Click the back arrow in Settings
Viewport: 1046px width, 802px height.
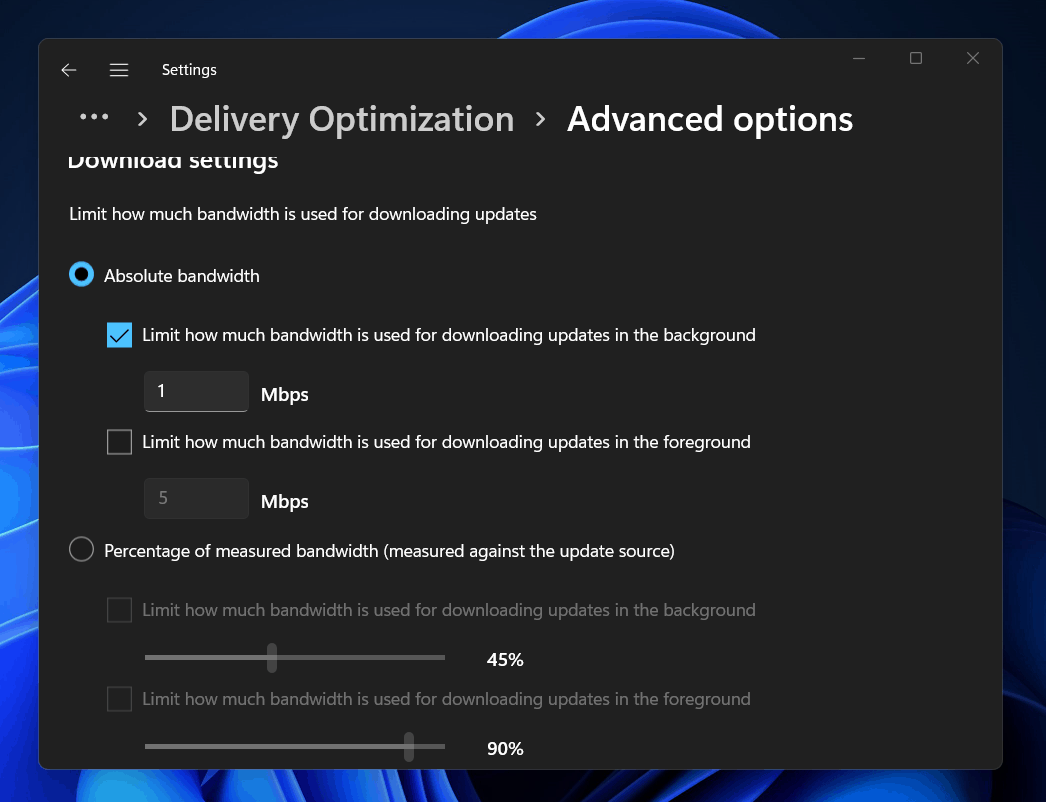click(69, 70)
